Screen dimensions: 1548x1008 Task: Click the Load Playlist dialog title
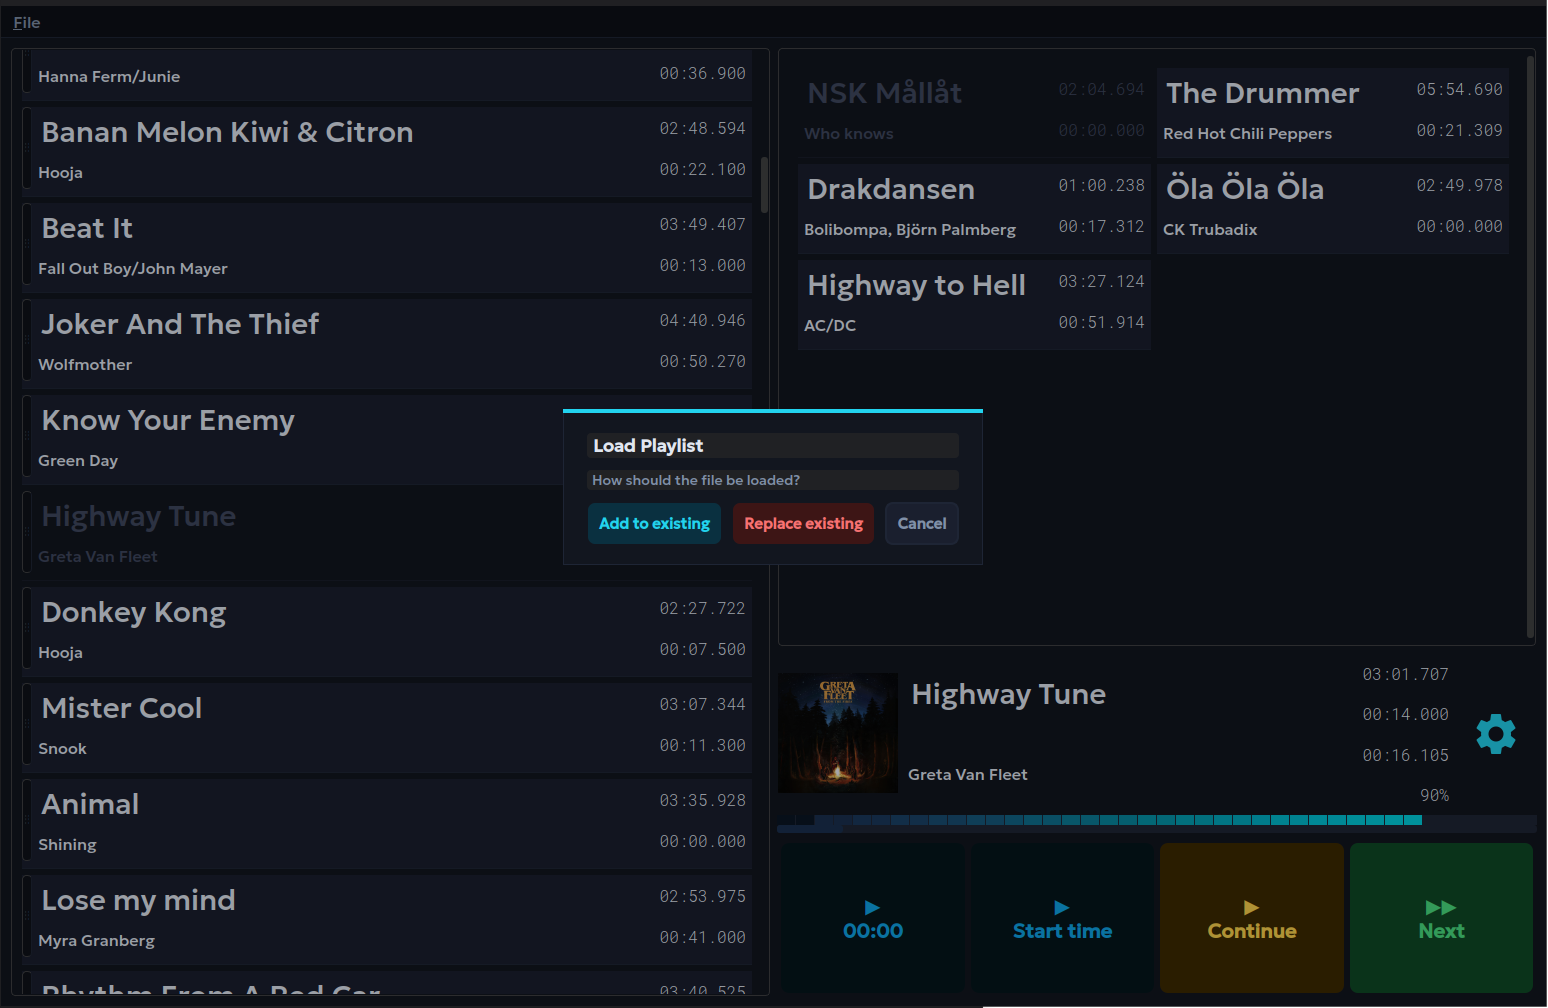(648, 445)
